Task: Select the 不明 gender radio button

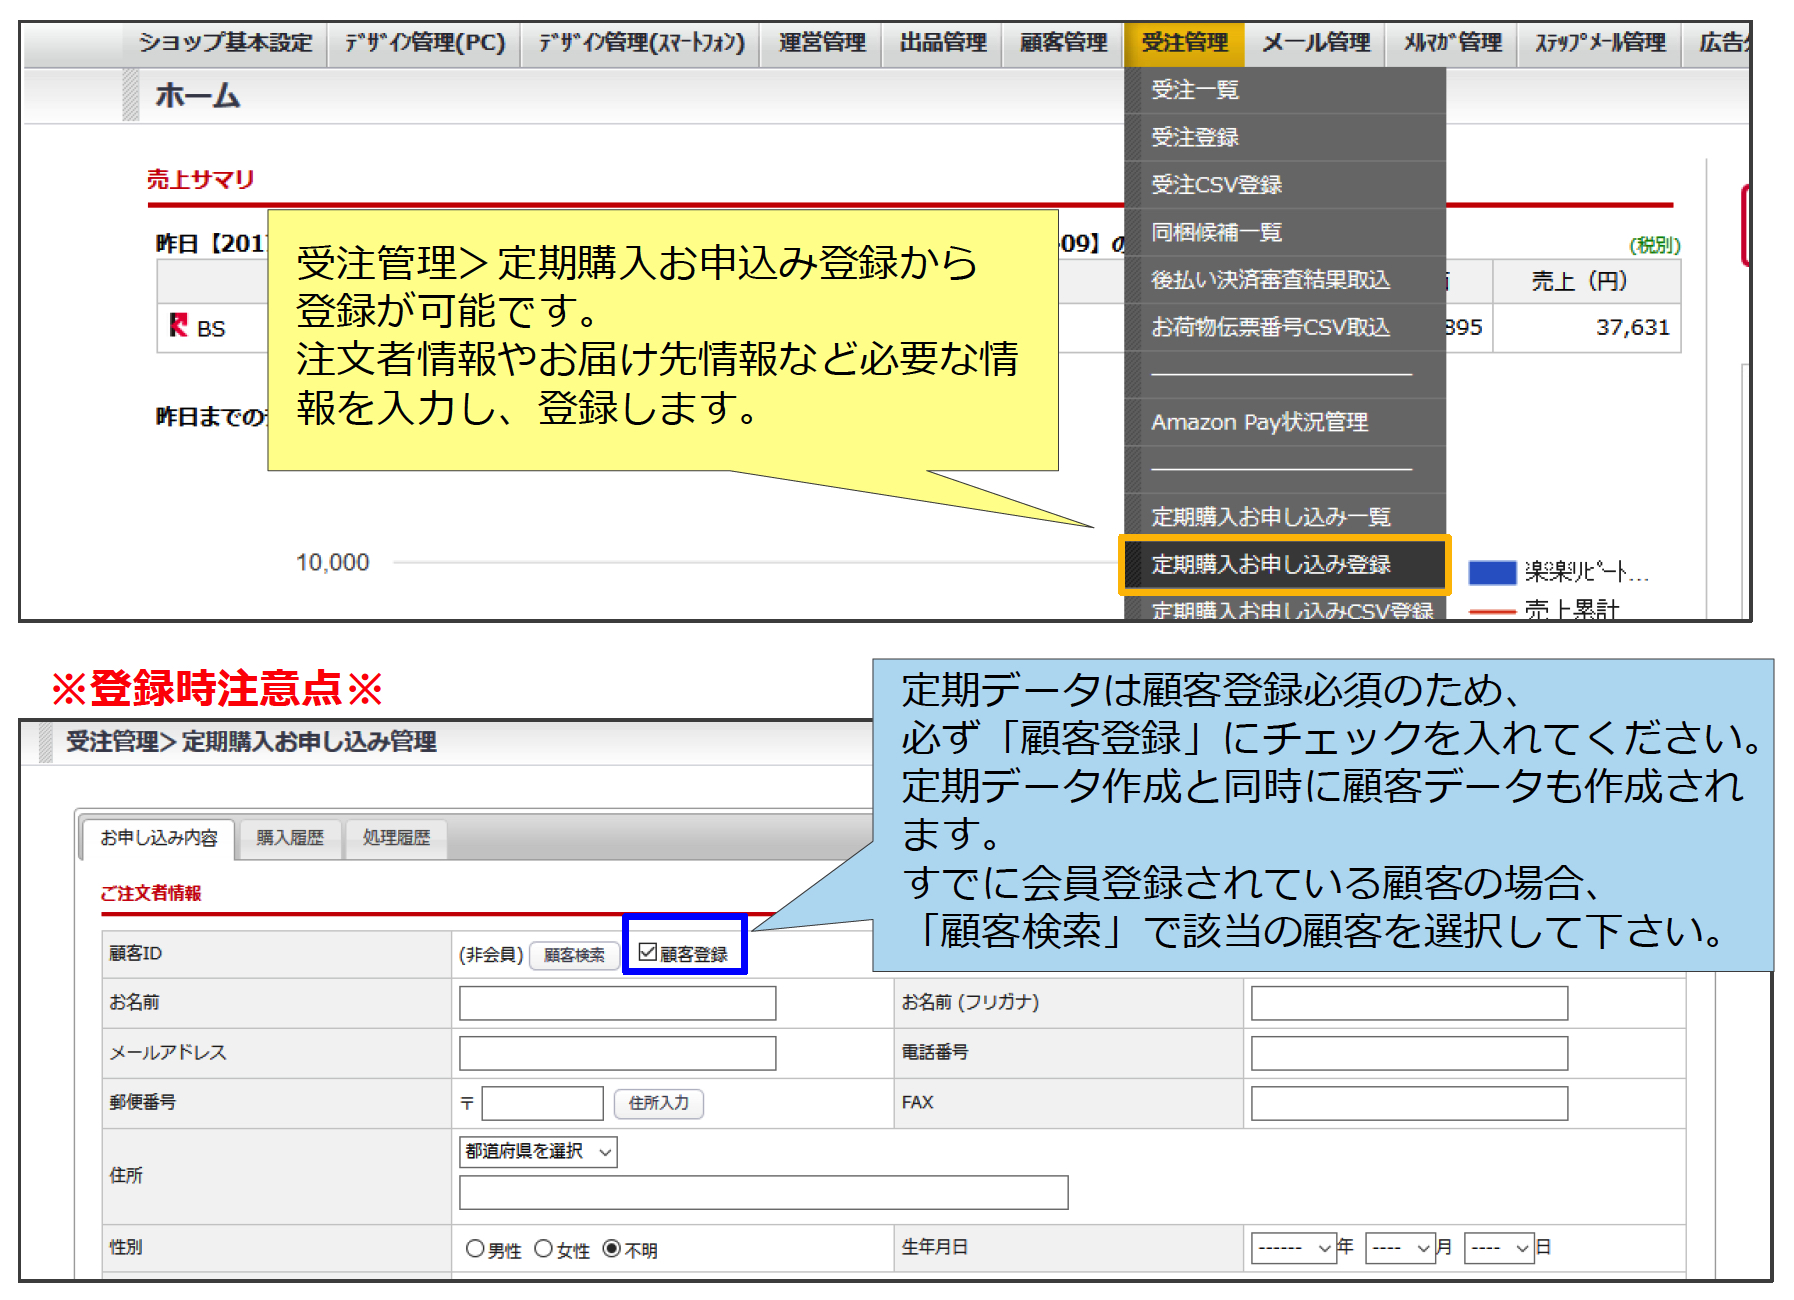Action: (x=612, y=1249)
